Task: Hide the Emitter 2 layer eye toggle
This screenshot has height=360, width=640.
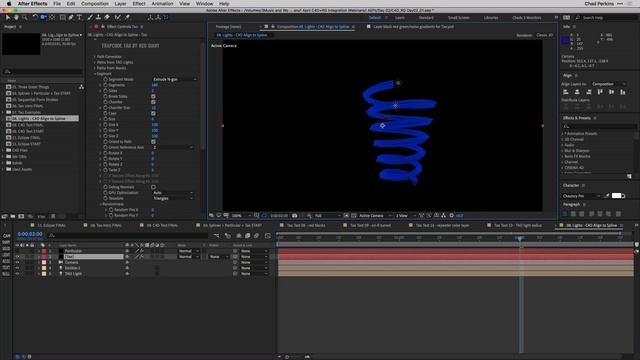Action: 17,268
